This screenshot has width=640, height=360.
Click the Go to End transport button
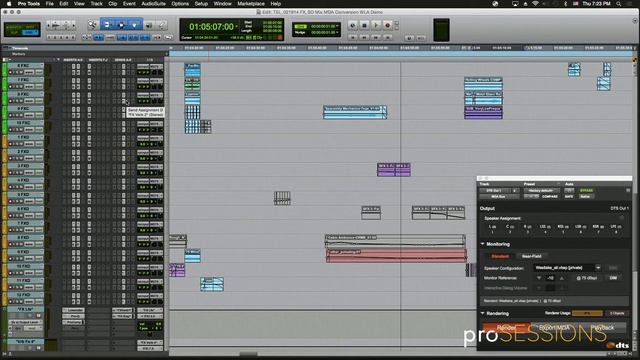click(x=387, y=37)
